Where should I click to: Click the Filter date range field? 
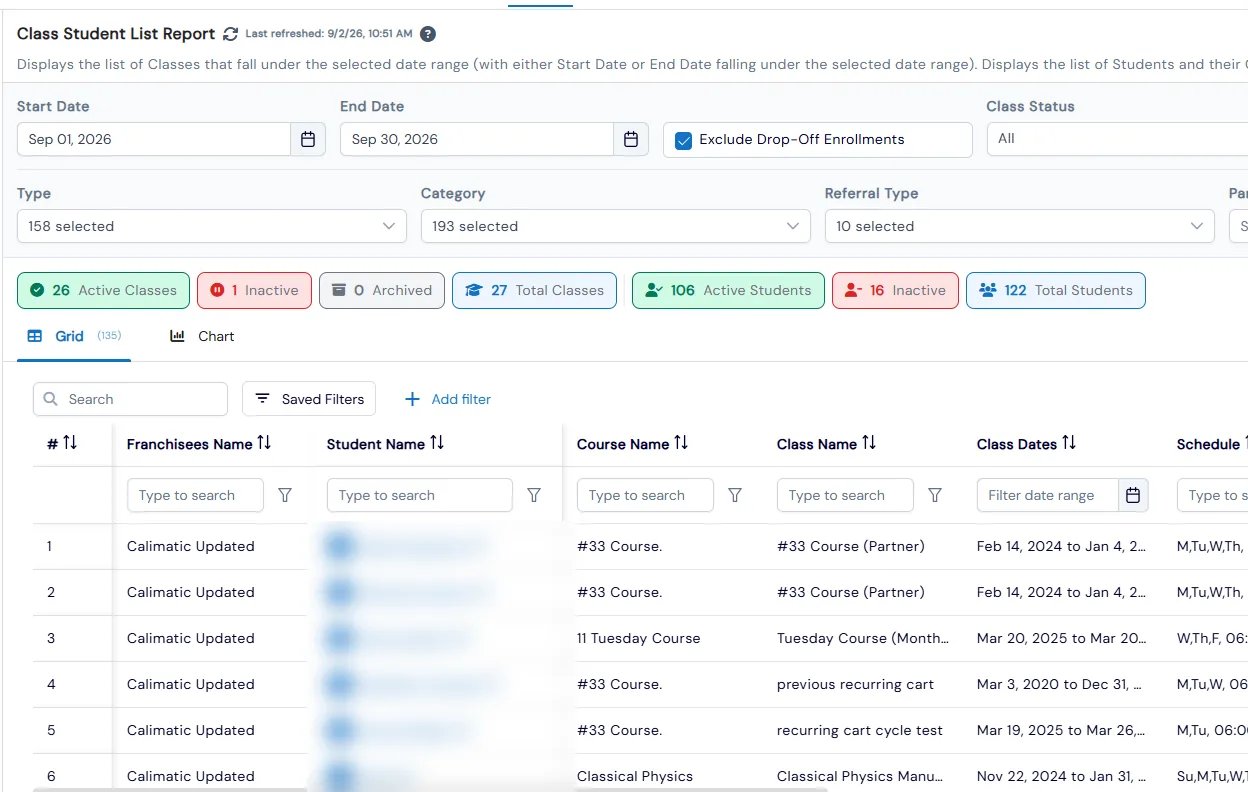(x=1047, y=495)
